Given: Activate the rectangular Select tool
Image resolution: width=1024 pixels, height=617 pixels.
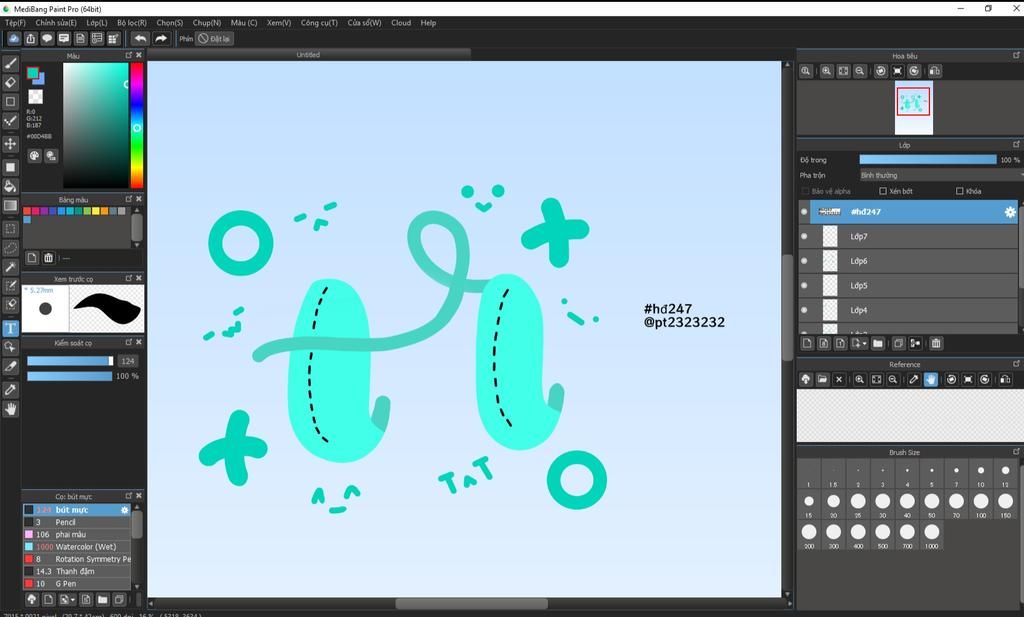Looking at the screenshot, I should (x=10, y=229).
